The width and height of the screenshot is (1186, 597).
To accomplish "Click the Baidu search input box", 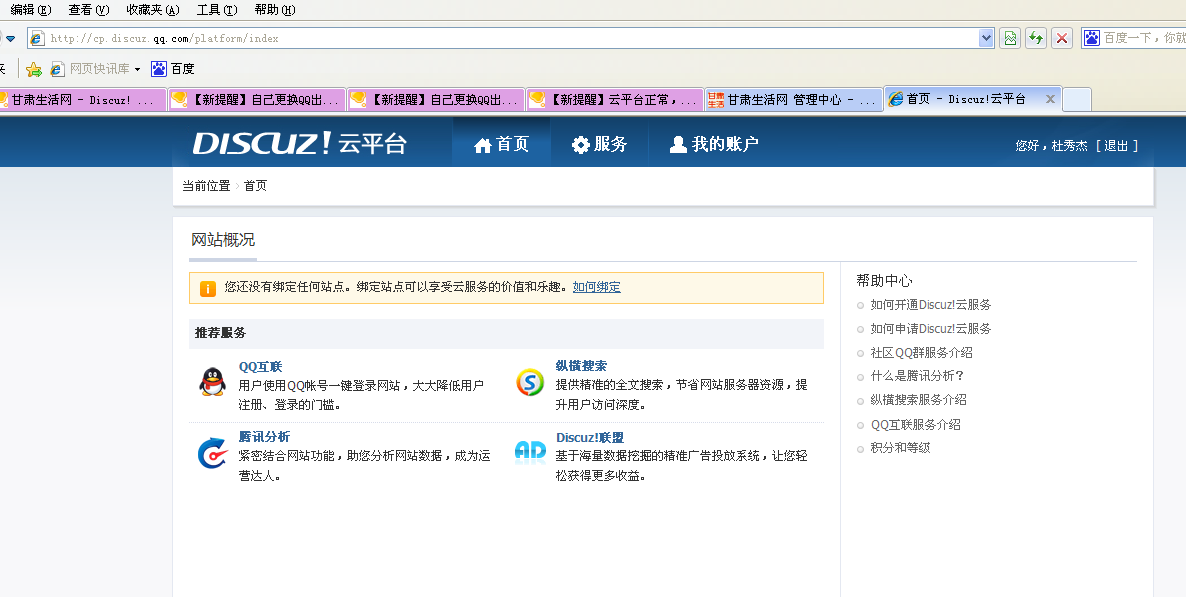I will point(1144,38).
